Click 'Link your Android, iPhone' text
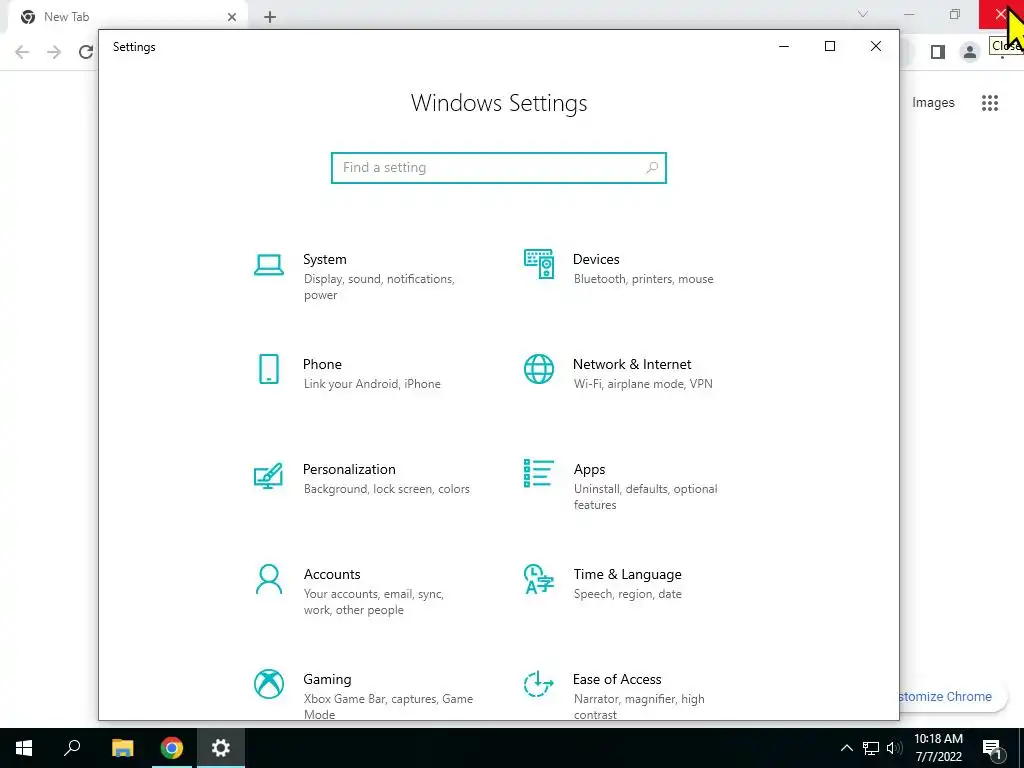This screenshot has width=1024, height=768. pyautogui.click(x=372, y=384)
